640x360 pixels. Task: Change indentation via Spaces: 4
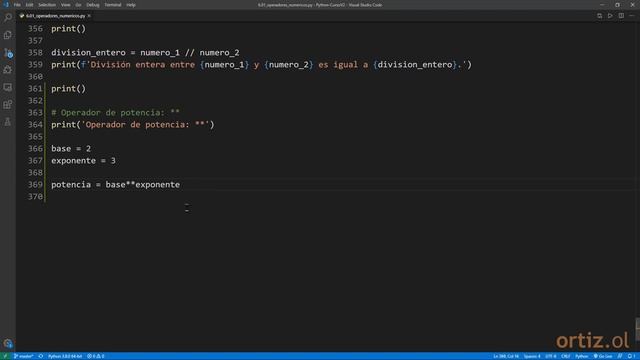pos(532,356)
